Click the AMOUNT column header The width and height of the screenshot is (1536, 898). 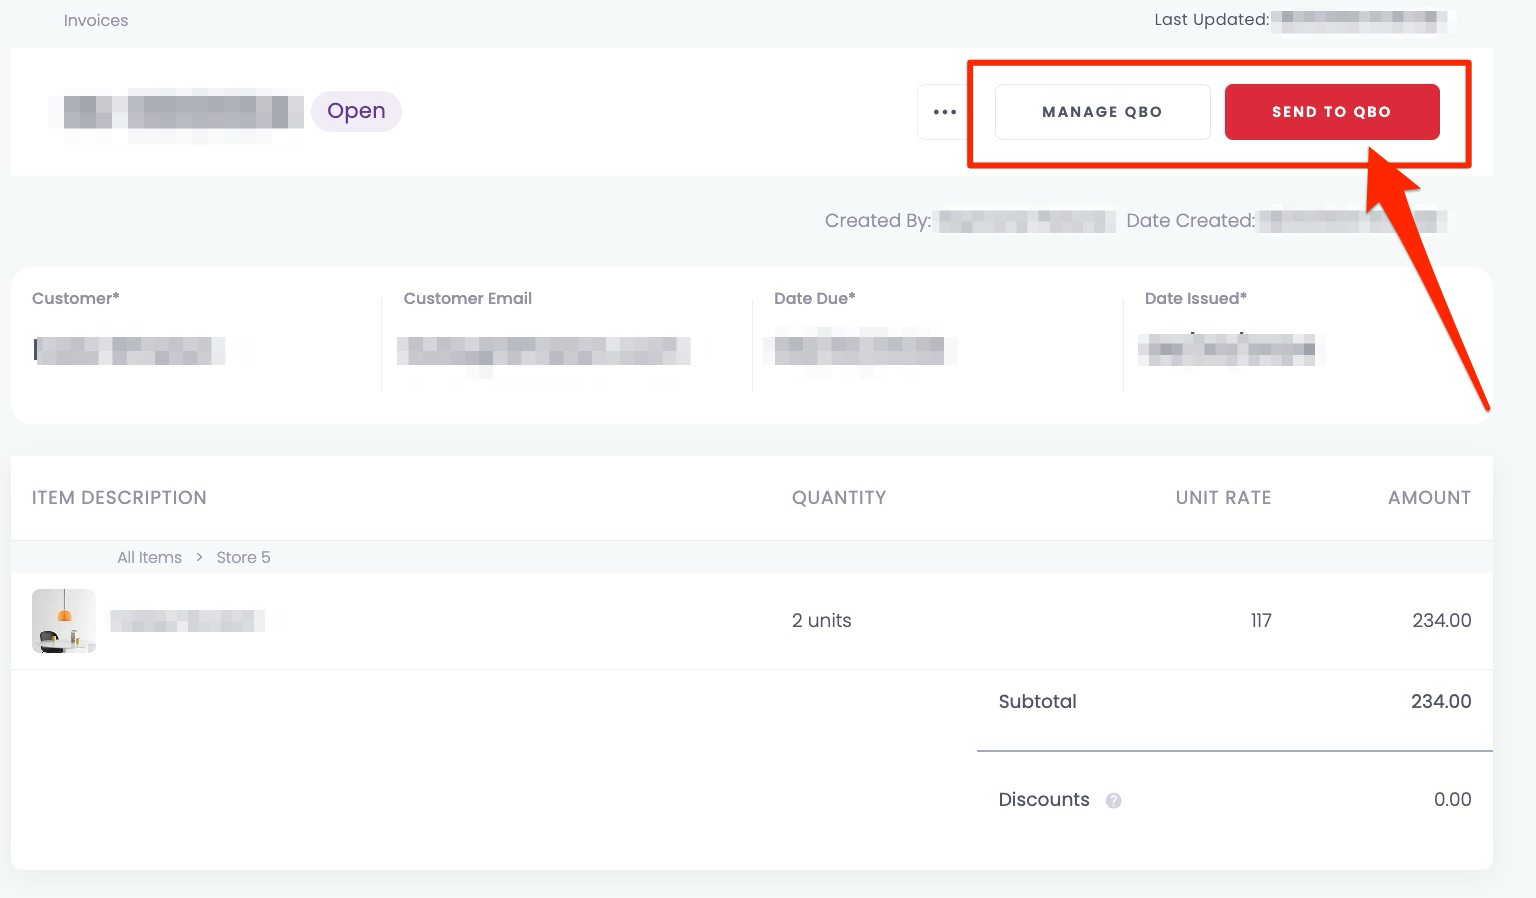point(1429,497)
